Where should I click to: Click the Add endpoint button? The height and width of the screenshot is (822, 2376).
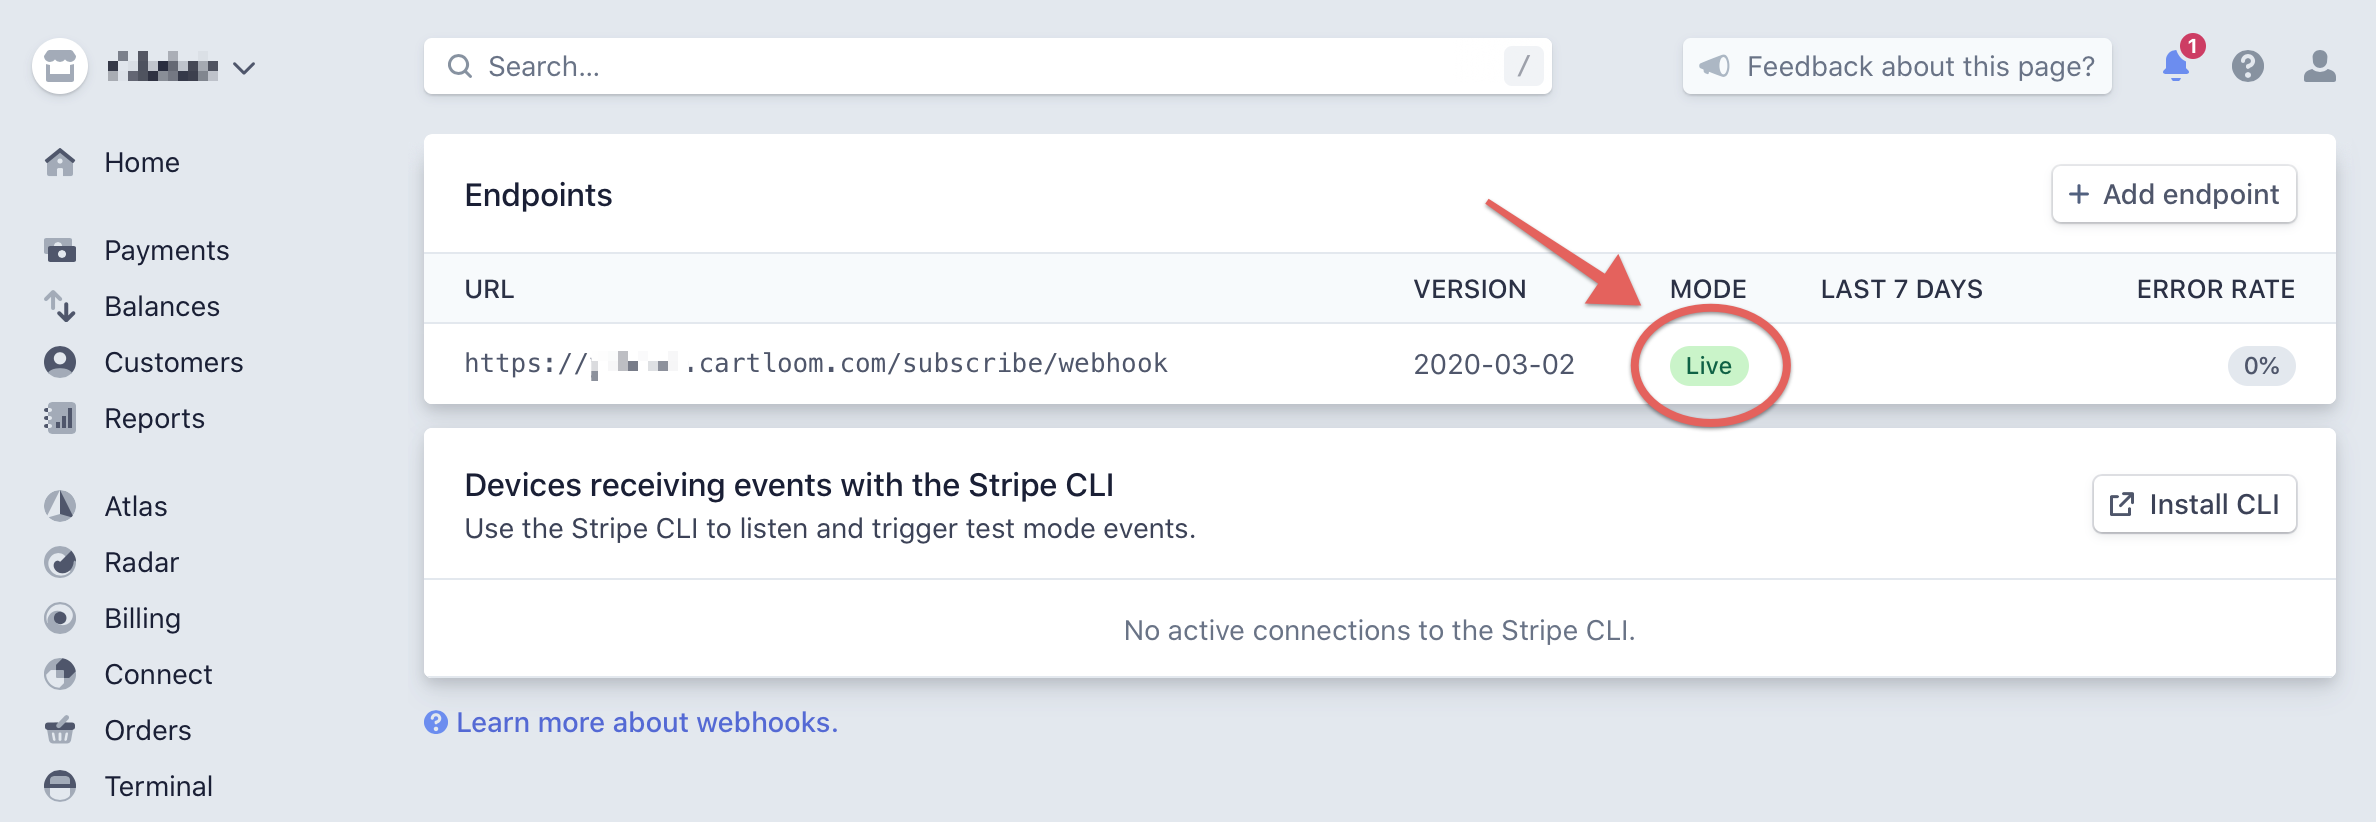click(2174, 194)
